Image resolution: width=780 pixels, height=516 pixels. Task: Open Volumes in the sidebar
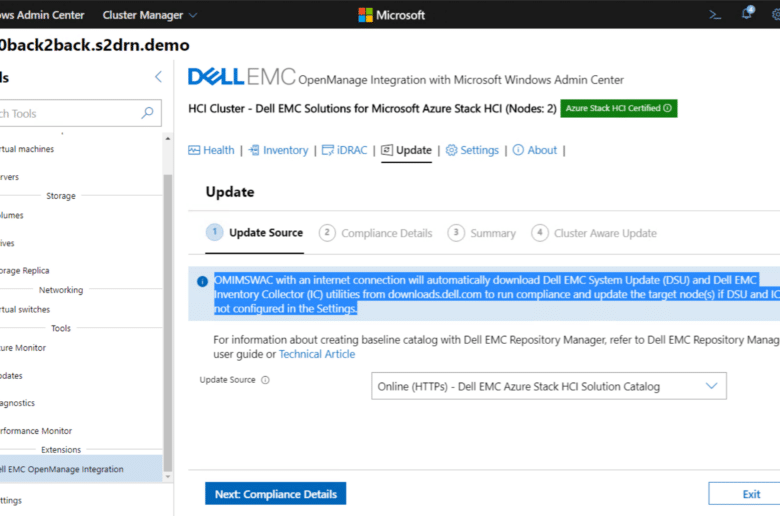point(11,215)
